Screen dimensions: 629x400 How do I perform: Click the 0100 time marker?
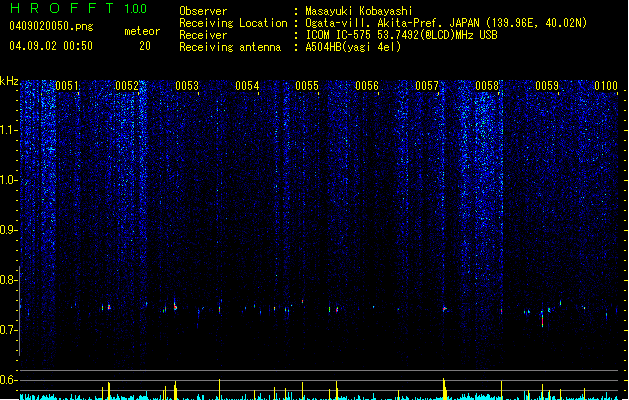[x=606, y=86]
